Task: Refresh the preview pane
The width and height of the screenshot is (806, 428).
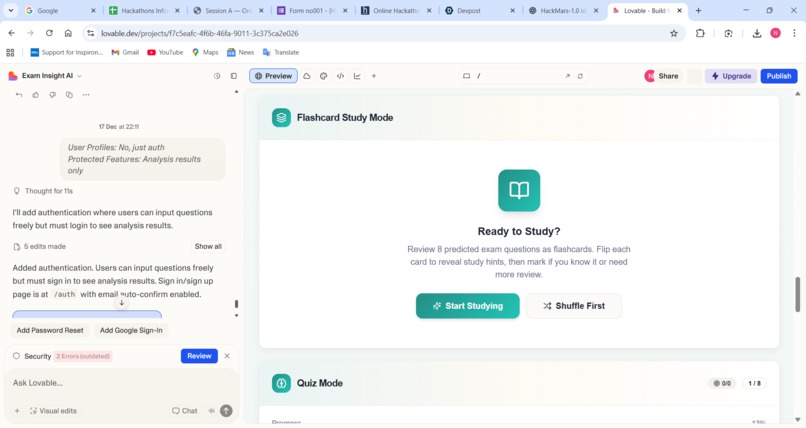Action: click(x=580, y=76)
